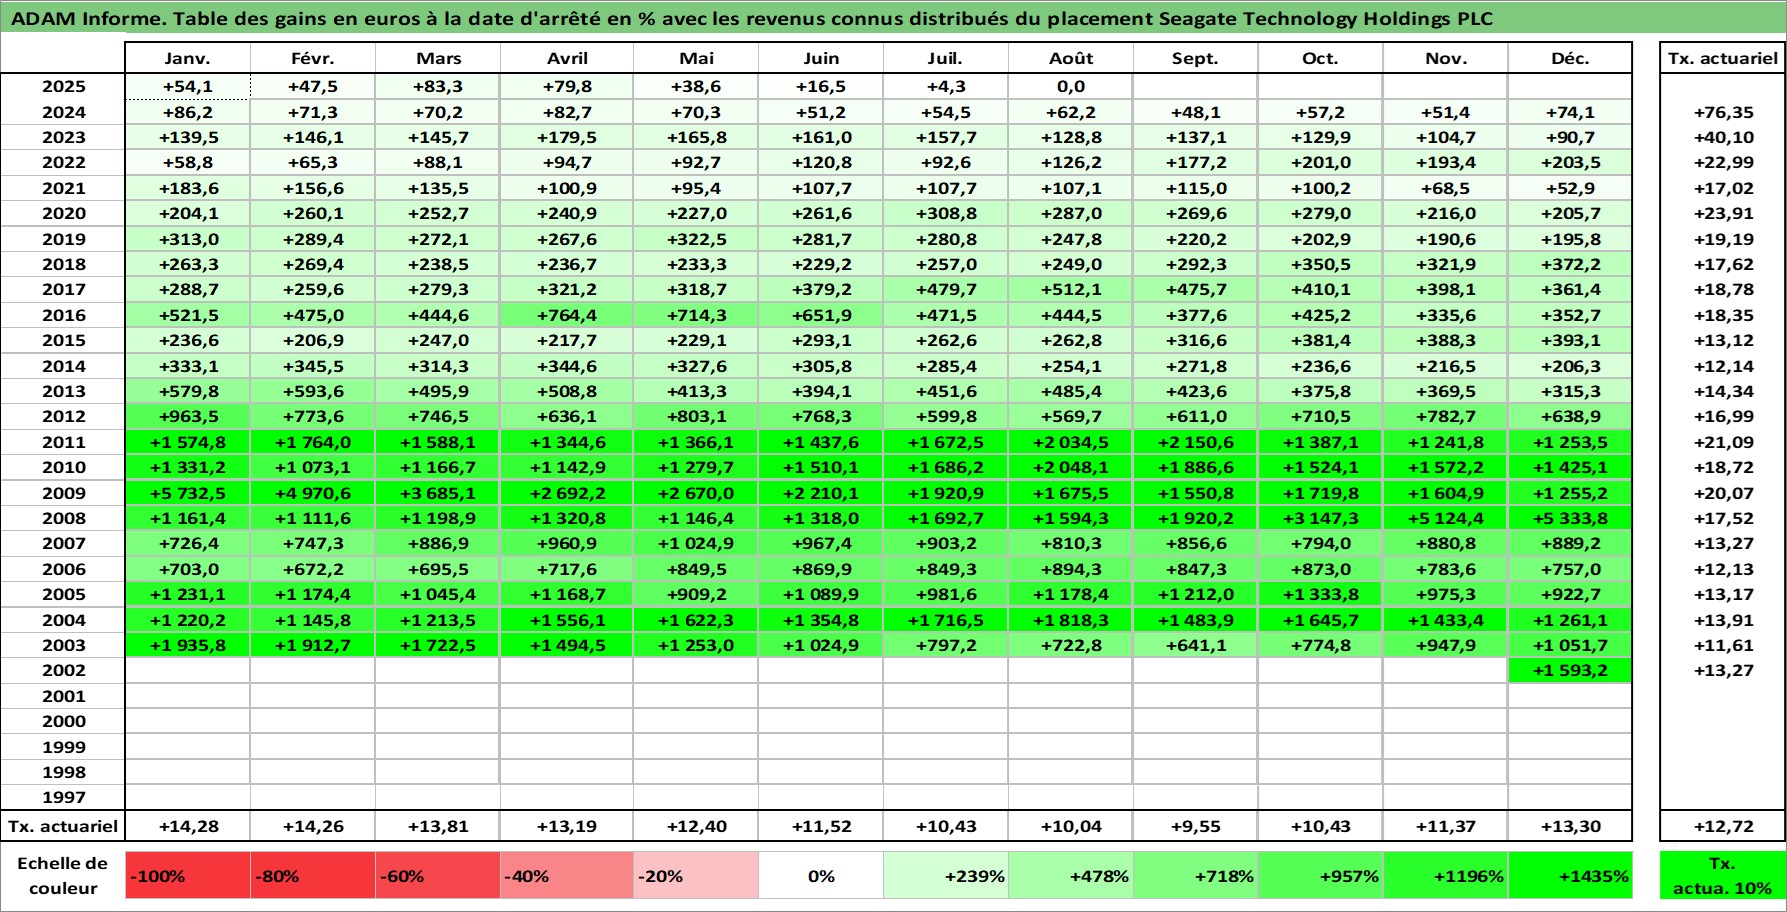The height and width of the screenshot is (912, 1787).
Task: Select the +308,8 cell in 2020
Action: pyautogui.click(x=946, y=213)
